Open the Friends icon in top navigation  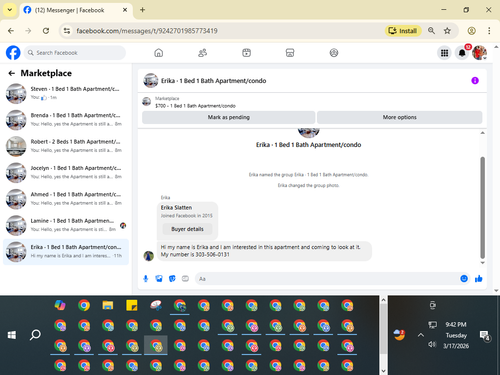pos(202,53)
